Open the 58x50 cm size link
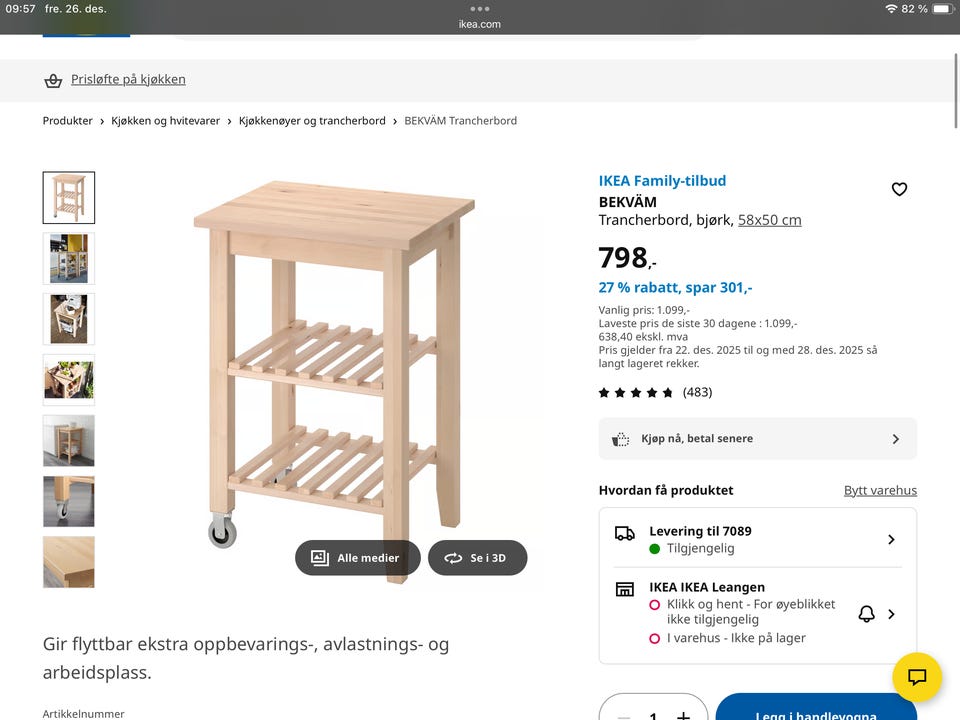This screenshot has width=960, height=720. tap(769, 220)
